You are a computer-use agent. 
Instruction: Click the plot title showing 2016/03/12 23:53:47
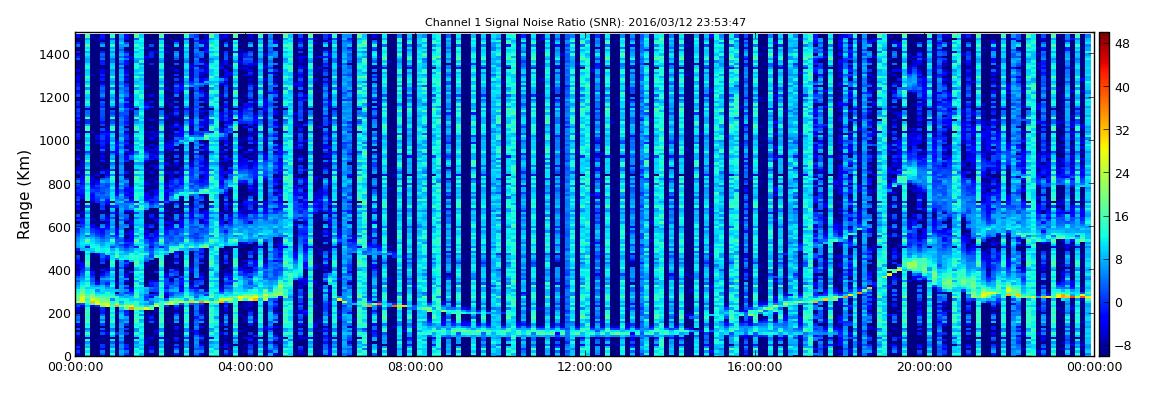pyautogui.click(x=585, y=23)
